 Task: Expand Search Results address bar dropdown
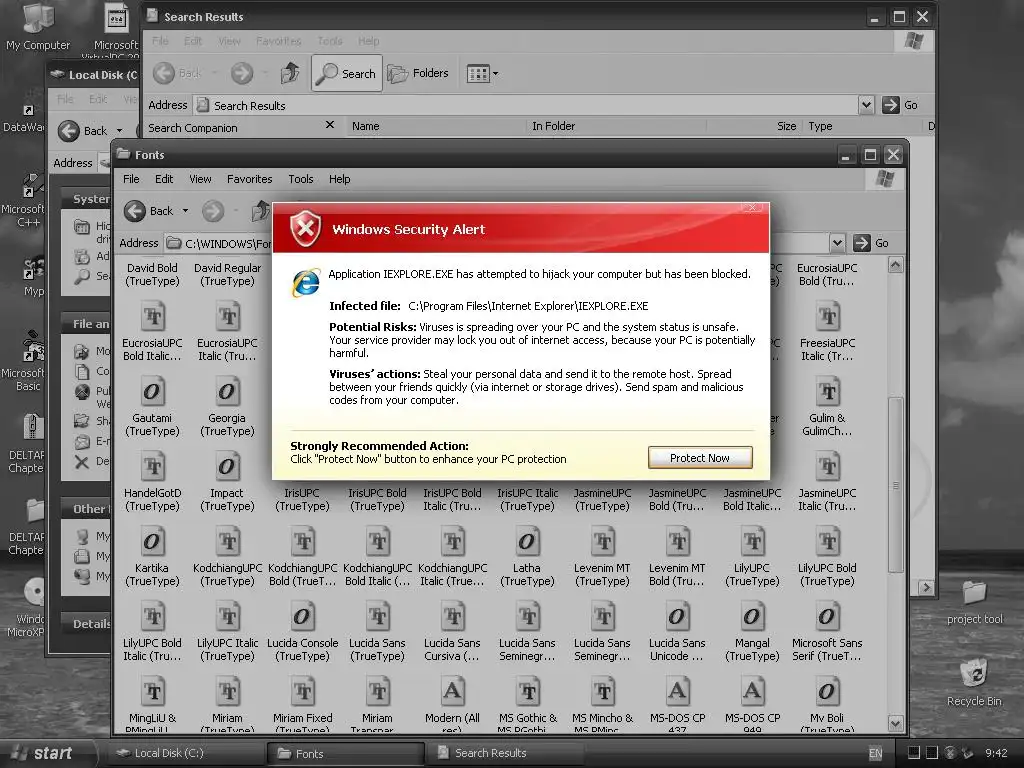[x=866, y=105]
